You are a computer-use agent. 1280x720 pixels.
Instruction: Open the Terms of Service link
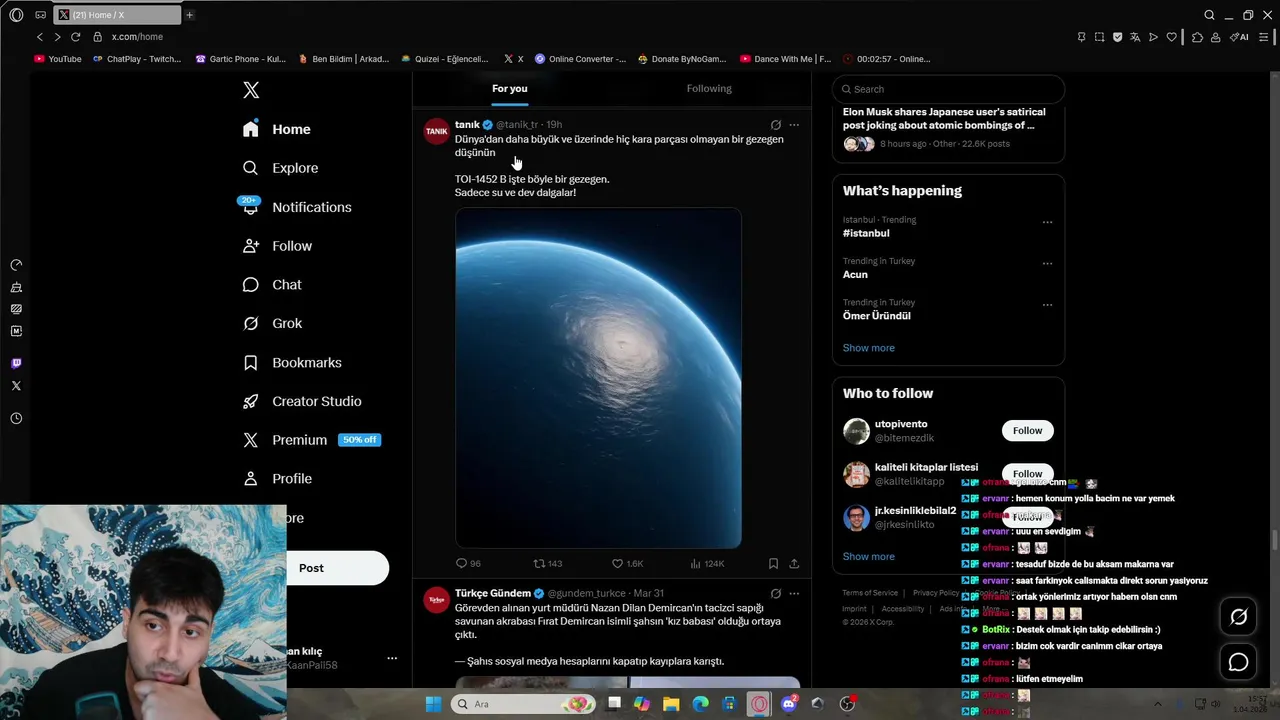(870, 593)
